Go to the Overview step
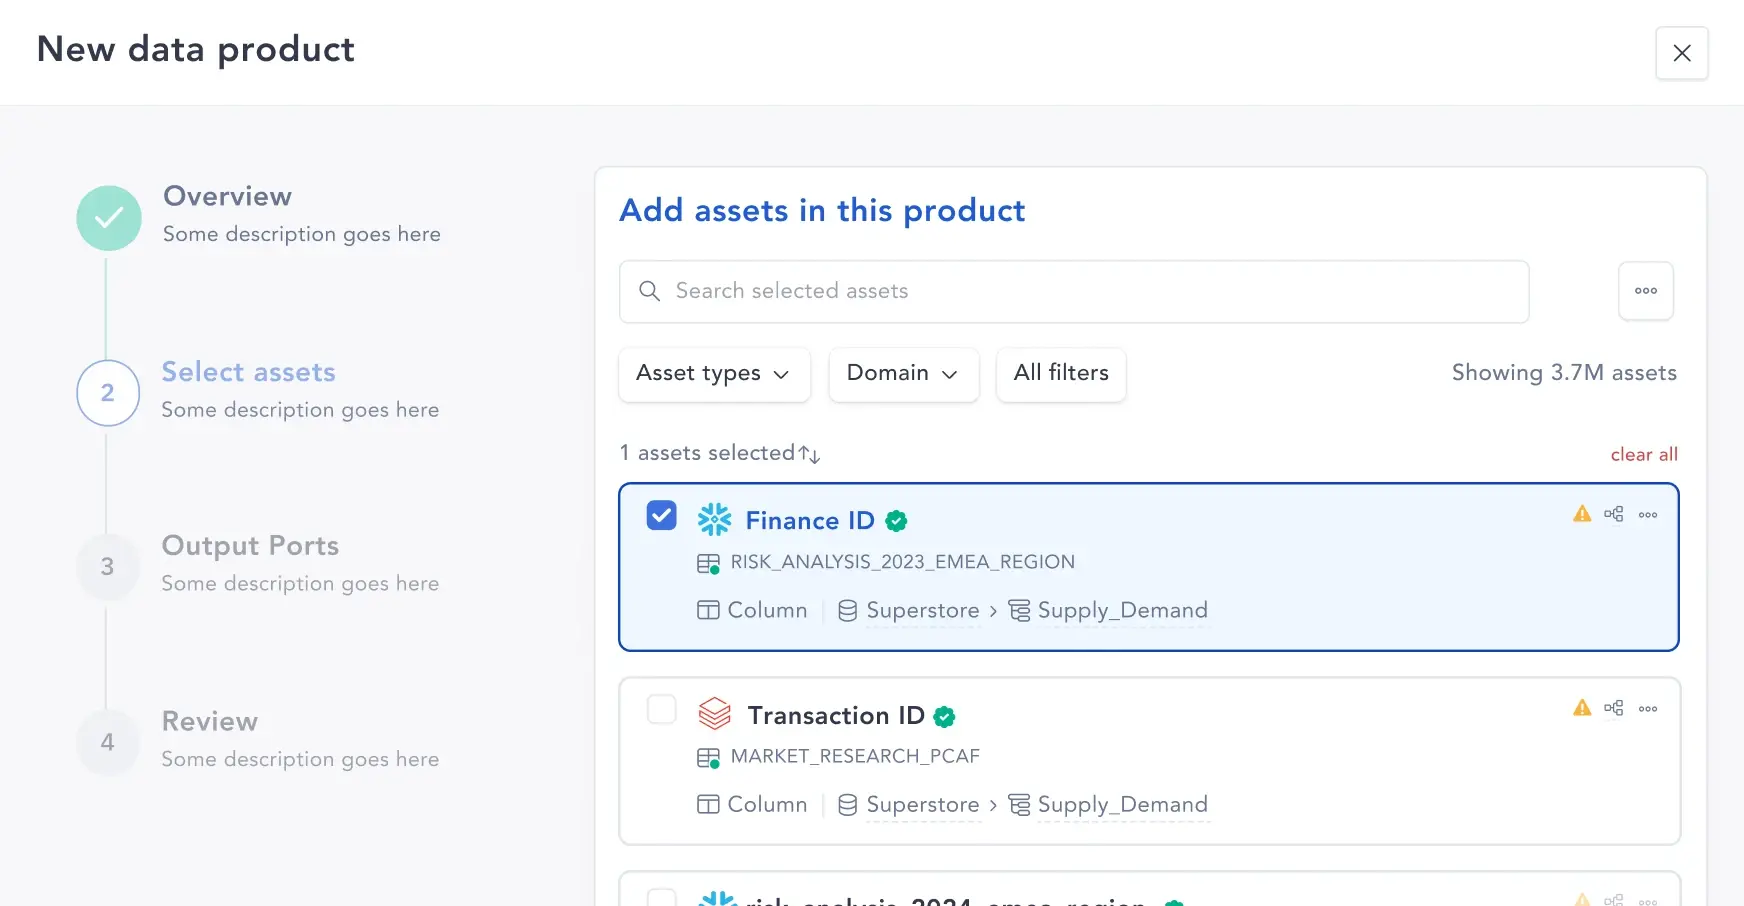This screenshot has width=1744, height=906. [227, 196]
